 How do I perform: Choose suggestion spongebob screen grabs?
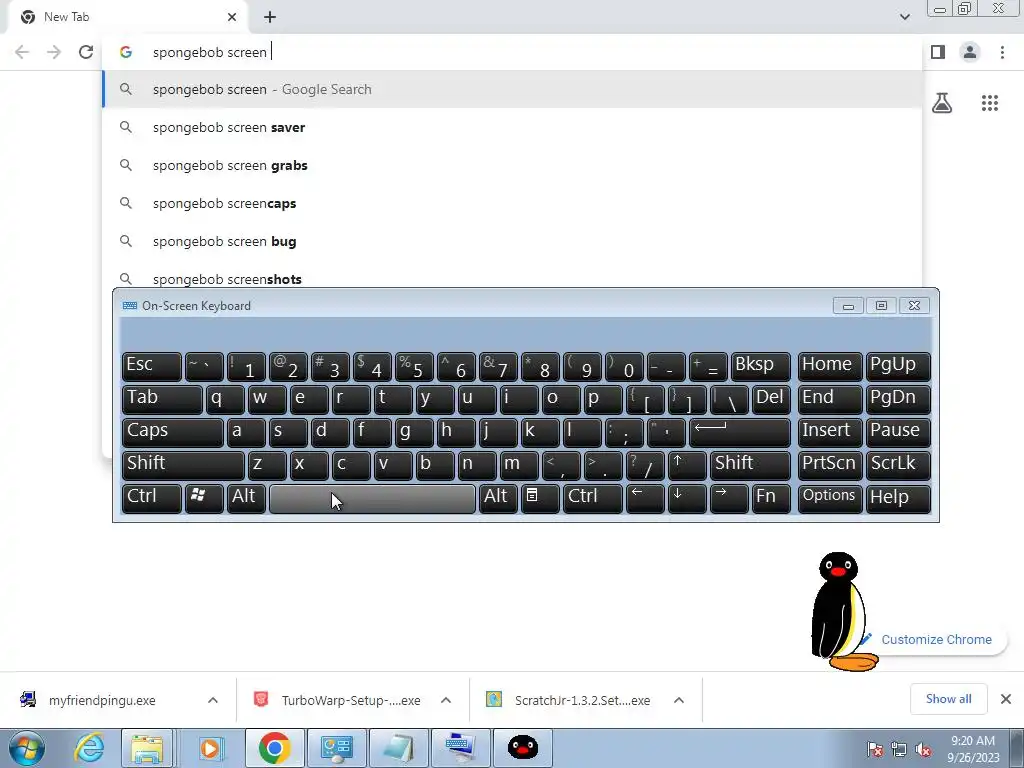click(x=512, y=165)
